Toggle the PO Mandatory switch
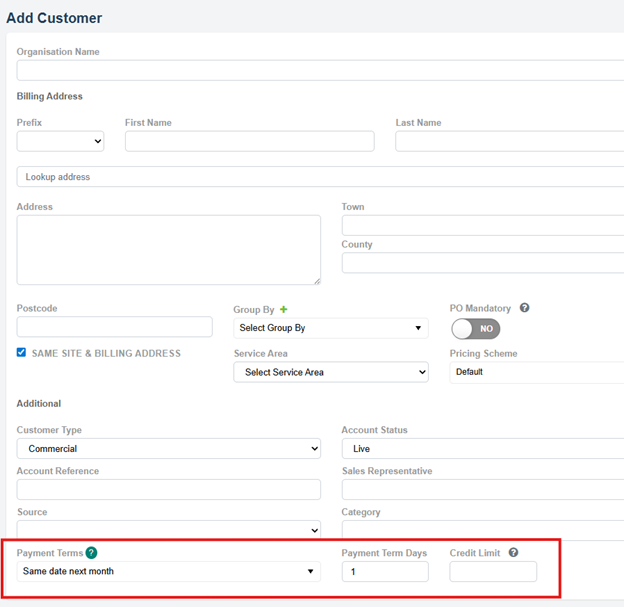 pyautogui.click(x=475, y=328)
